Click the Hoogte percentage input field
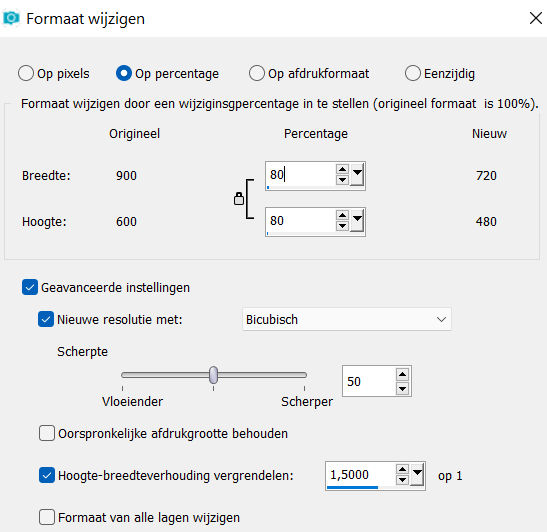Screen dimensions: 547x532 [300, 221]
